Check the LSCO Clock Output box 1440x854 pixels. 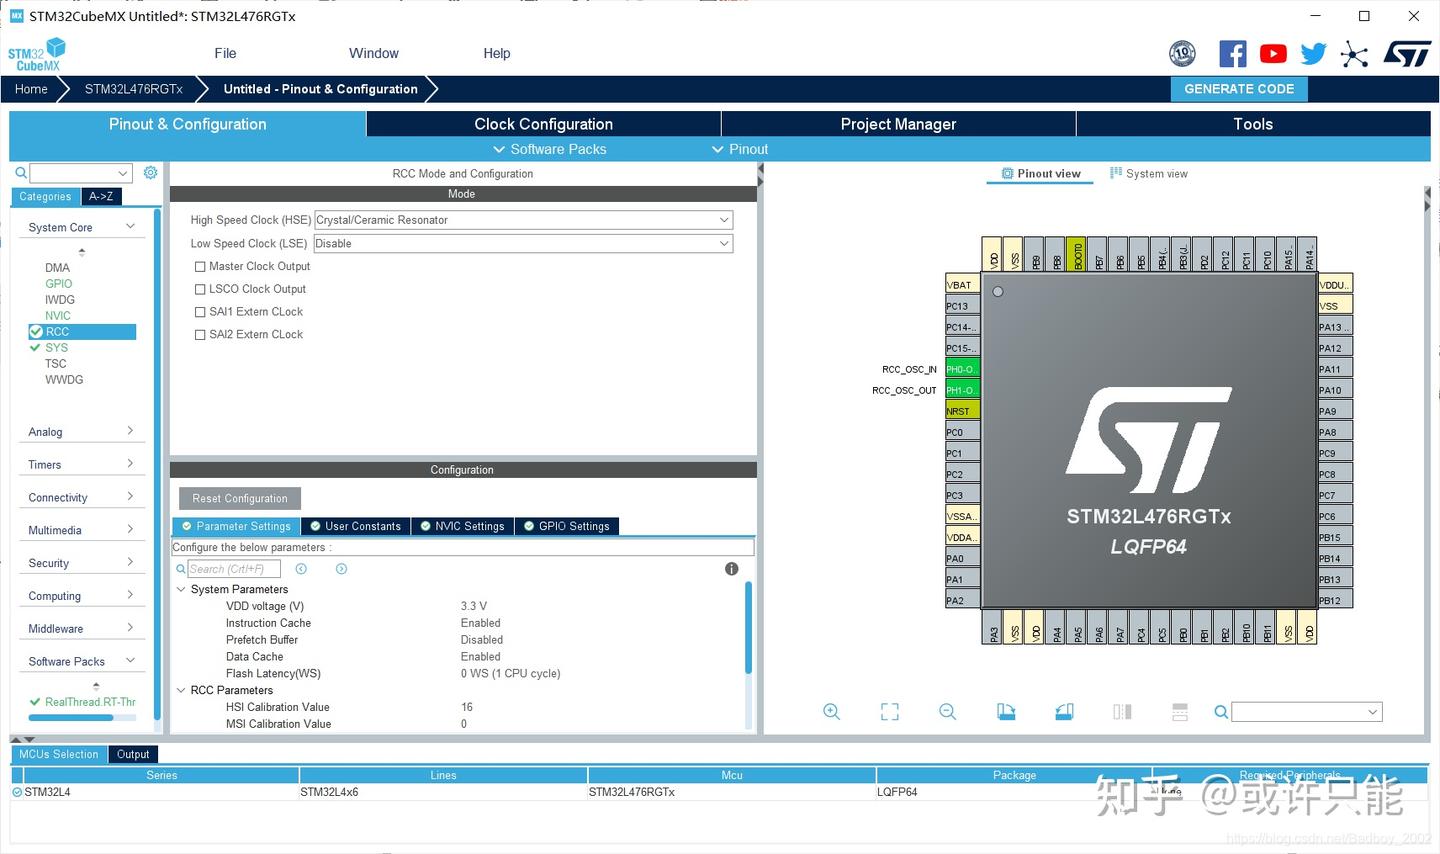199,289
